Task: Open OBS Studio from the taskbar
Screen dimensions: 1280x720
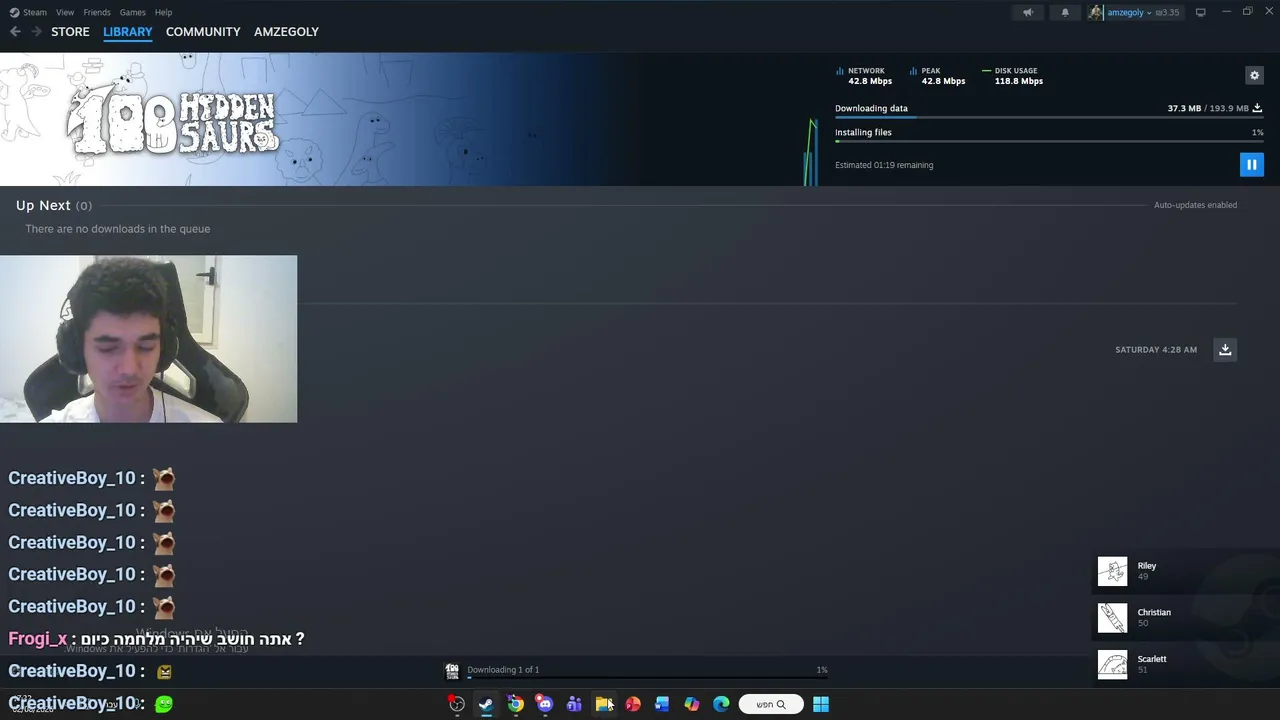Action: (457, 704)
